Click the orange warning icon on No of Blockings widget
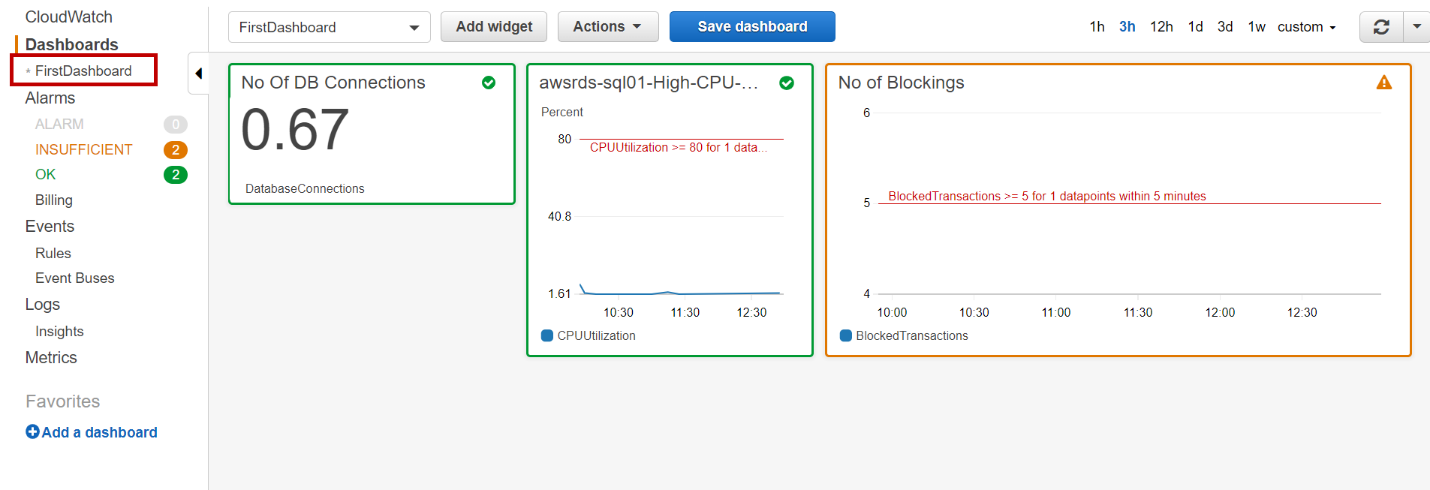The height and width of the screenshot is (490, 1430). pos(1384,83)
